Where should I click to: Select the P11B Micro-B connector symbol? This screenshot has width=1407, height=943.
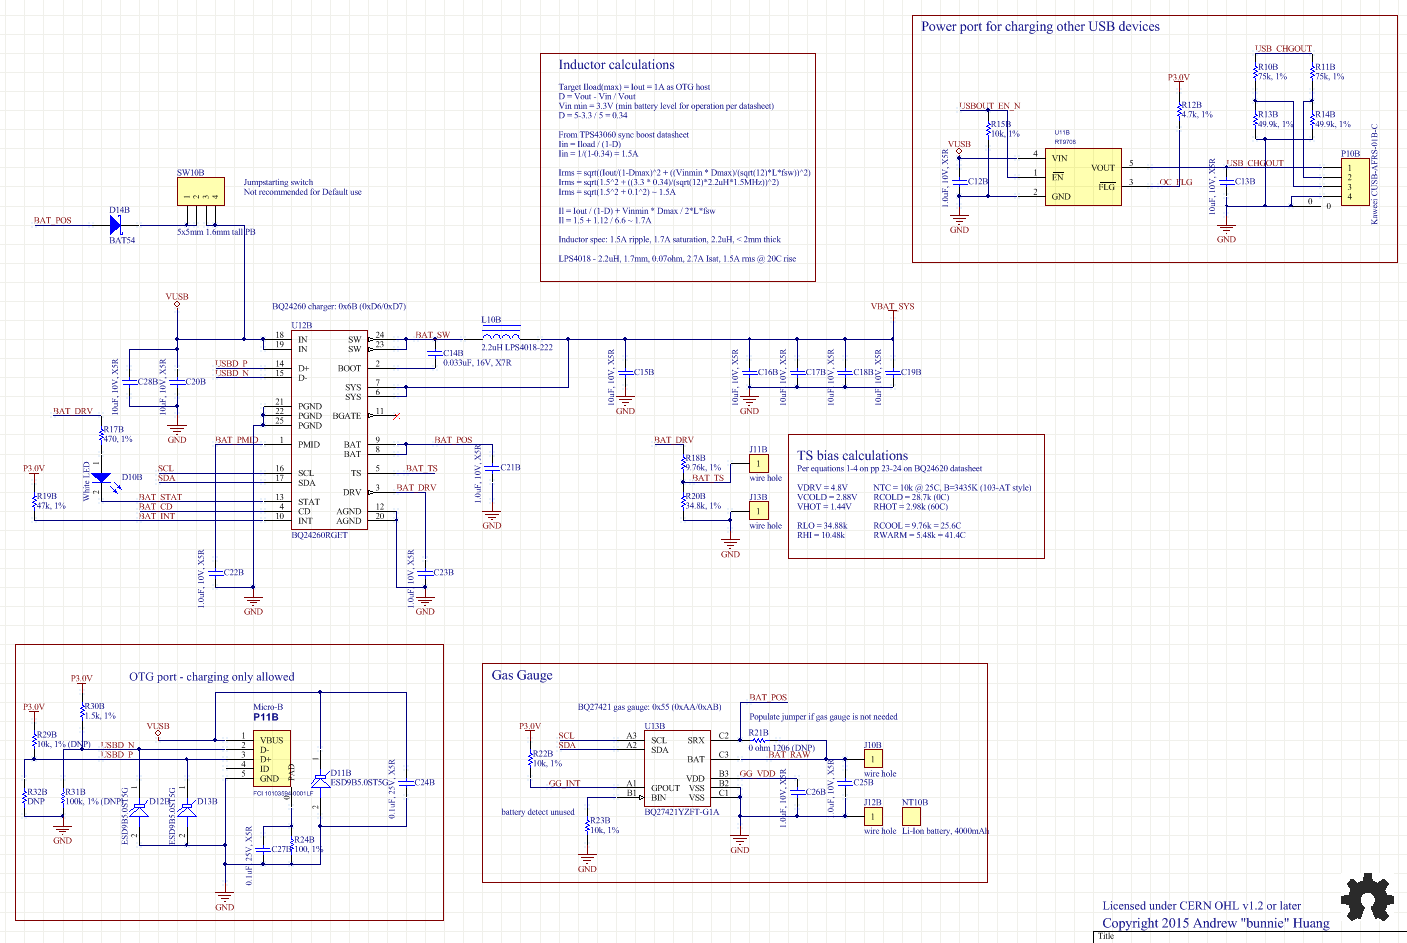coord(270,759)
